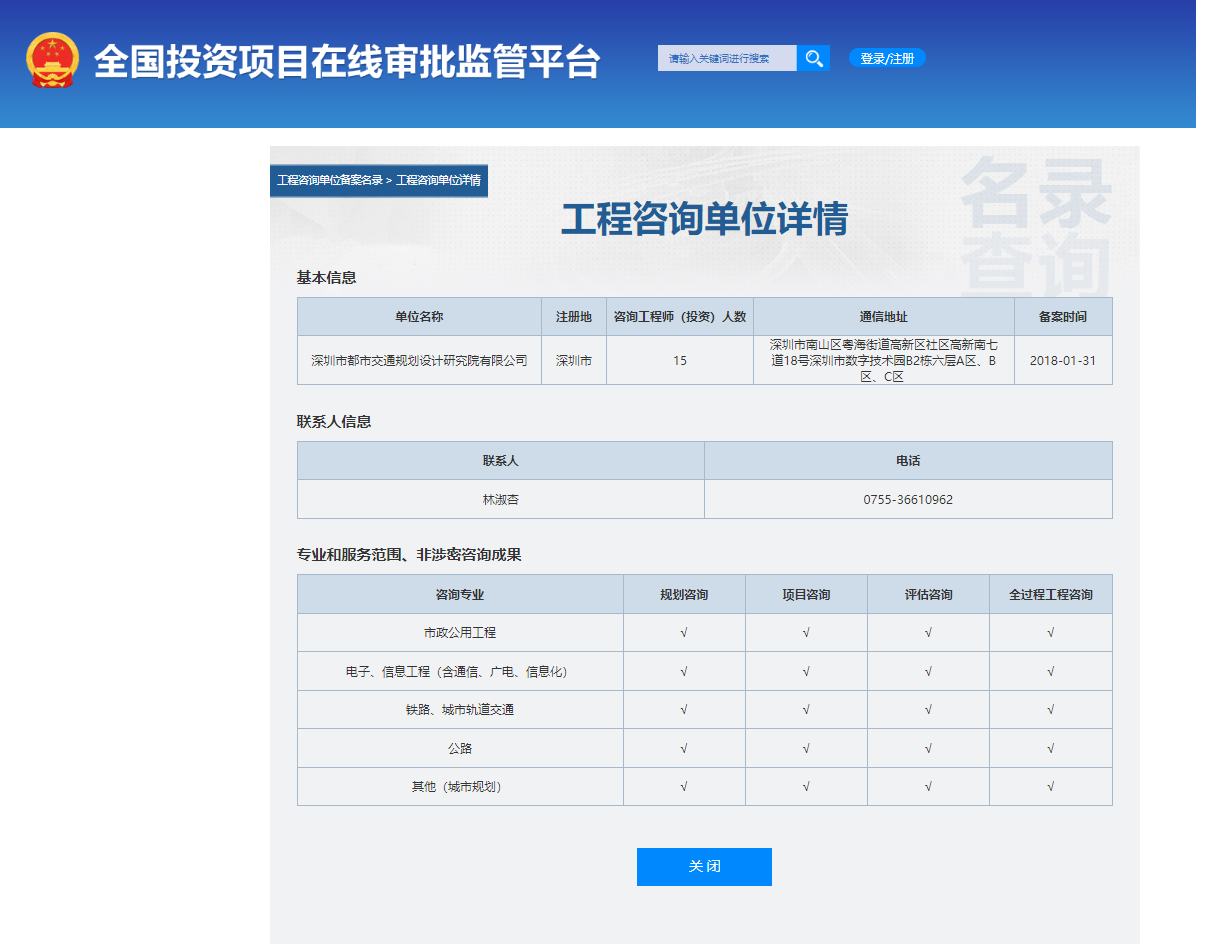Click the 全国投资项目在线审批监管平台 site title
The image size is (1218, 944).
pos(348,60)
